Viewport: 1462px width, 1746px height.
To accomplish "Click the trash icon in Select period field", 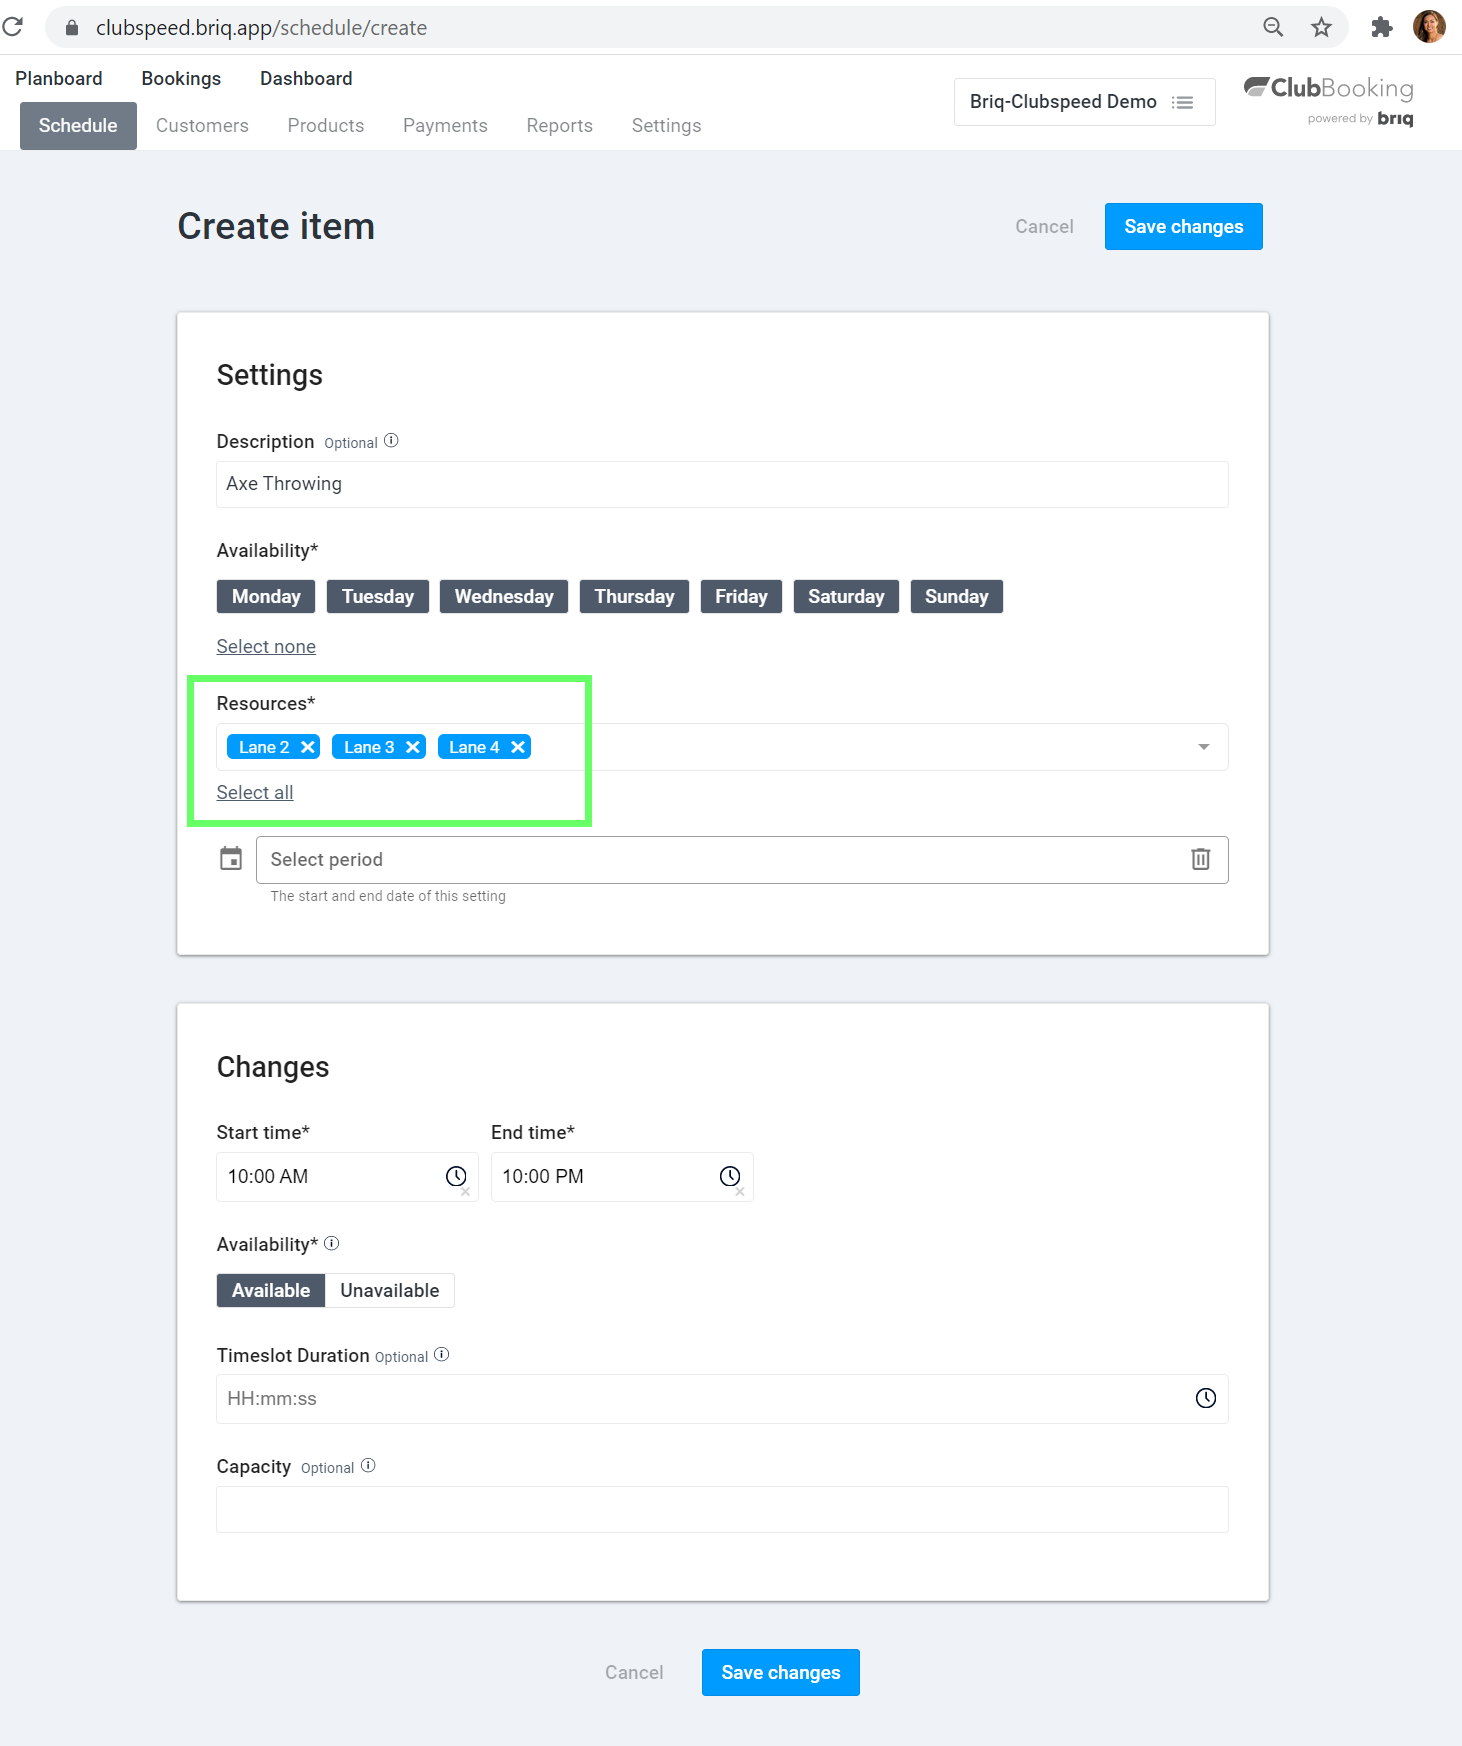I will tap(1200, 859).
